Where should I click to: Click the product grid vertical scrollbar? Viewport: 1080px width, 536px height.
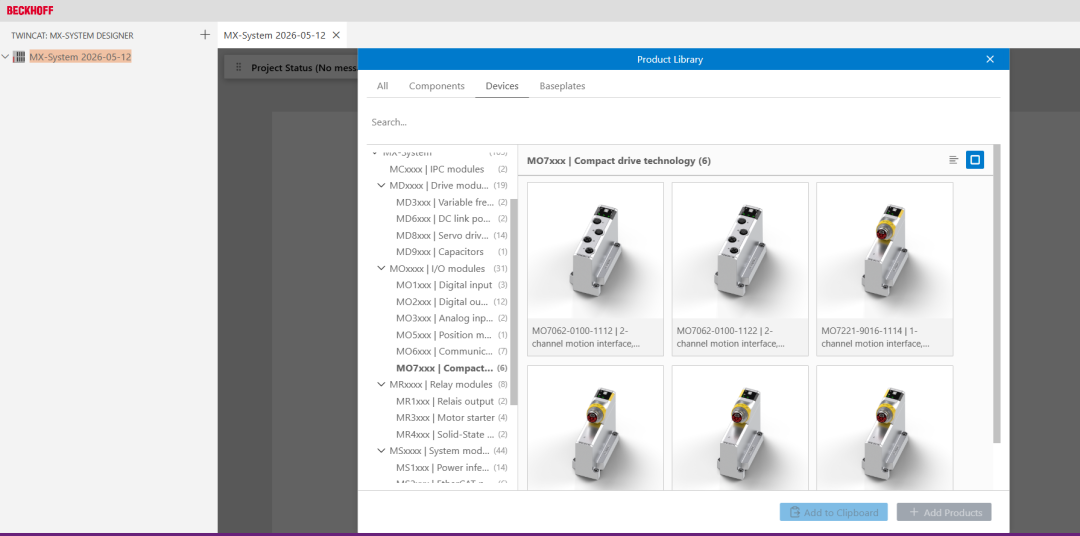pyautogui.click(x=997, y=293)
